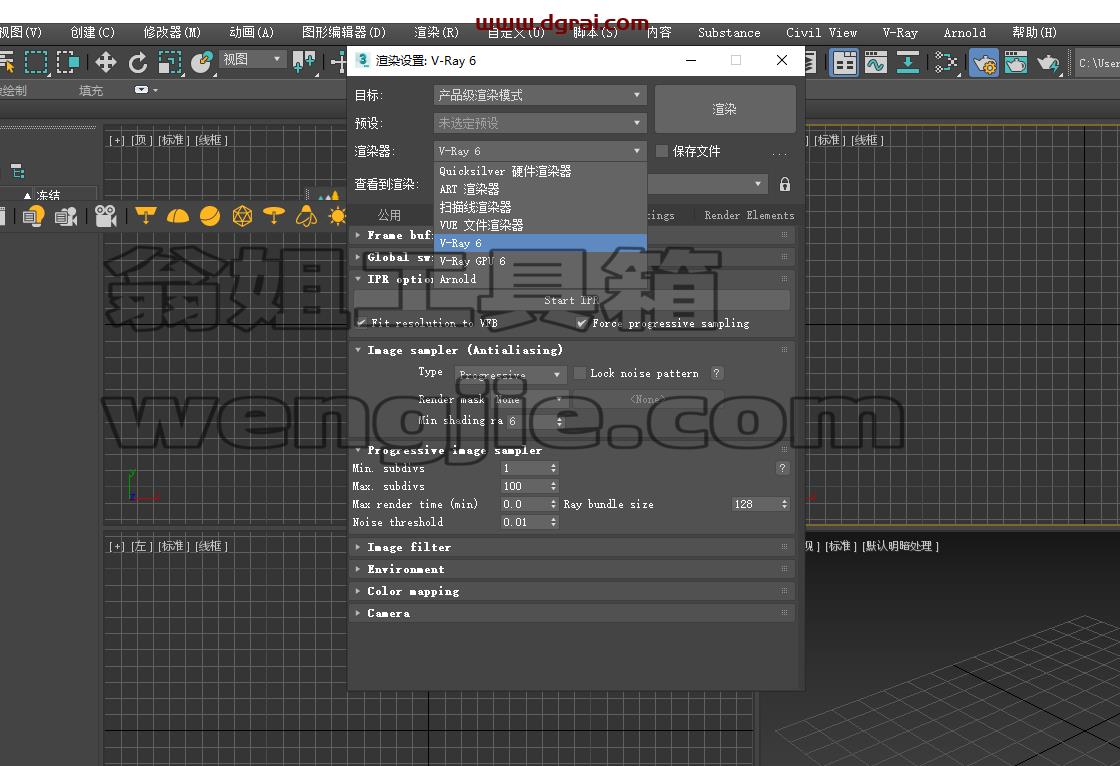Select the rectangular selection region tool
This screenshot has width=1120, height=766.
coord(36,63)
